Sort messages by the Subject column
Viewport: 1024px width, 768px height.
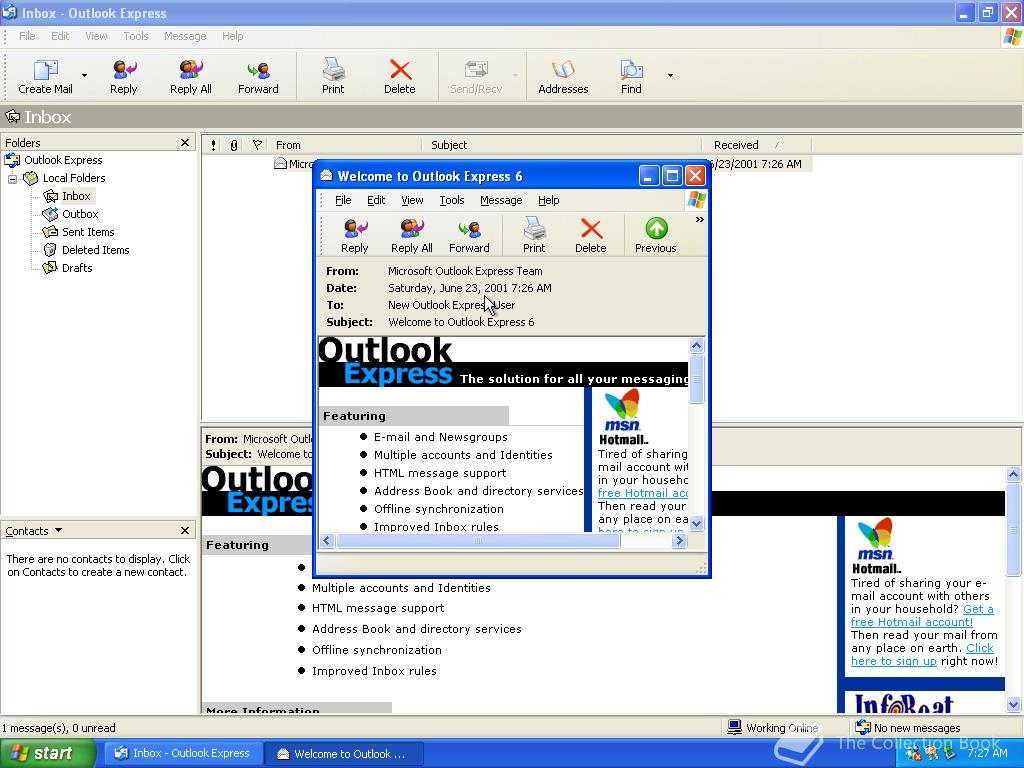coord(562,145)
